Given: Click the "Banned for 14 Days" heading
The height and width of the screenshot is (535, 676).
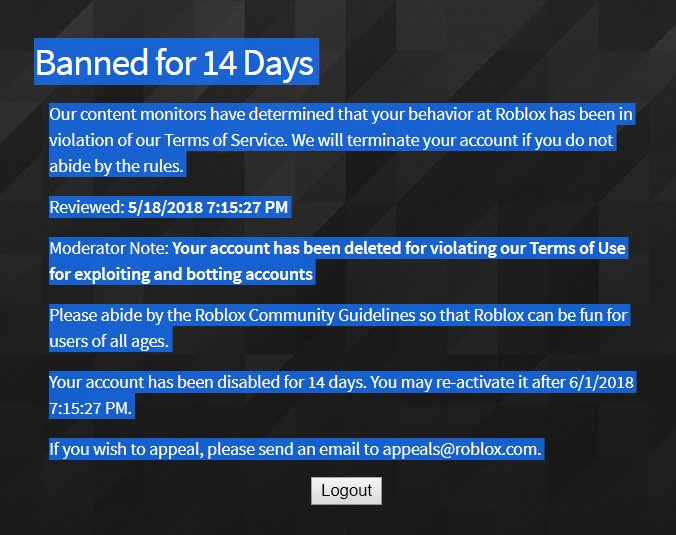Looking at the screenshot, I should [x=175, y=63].
